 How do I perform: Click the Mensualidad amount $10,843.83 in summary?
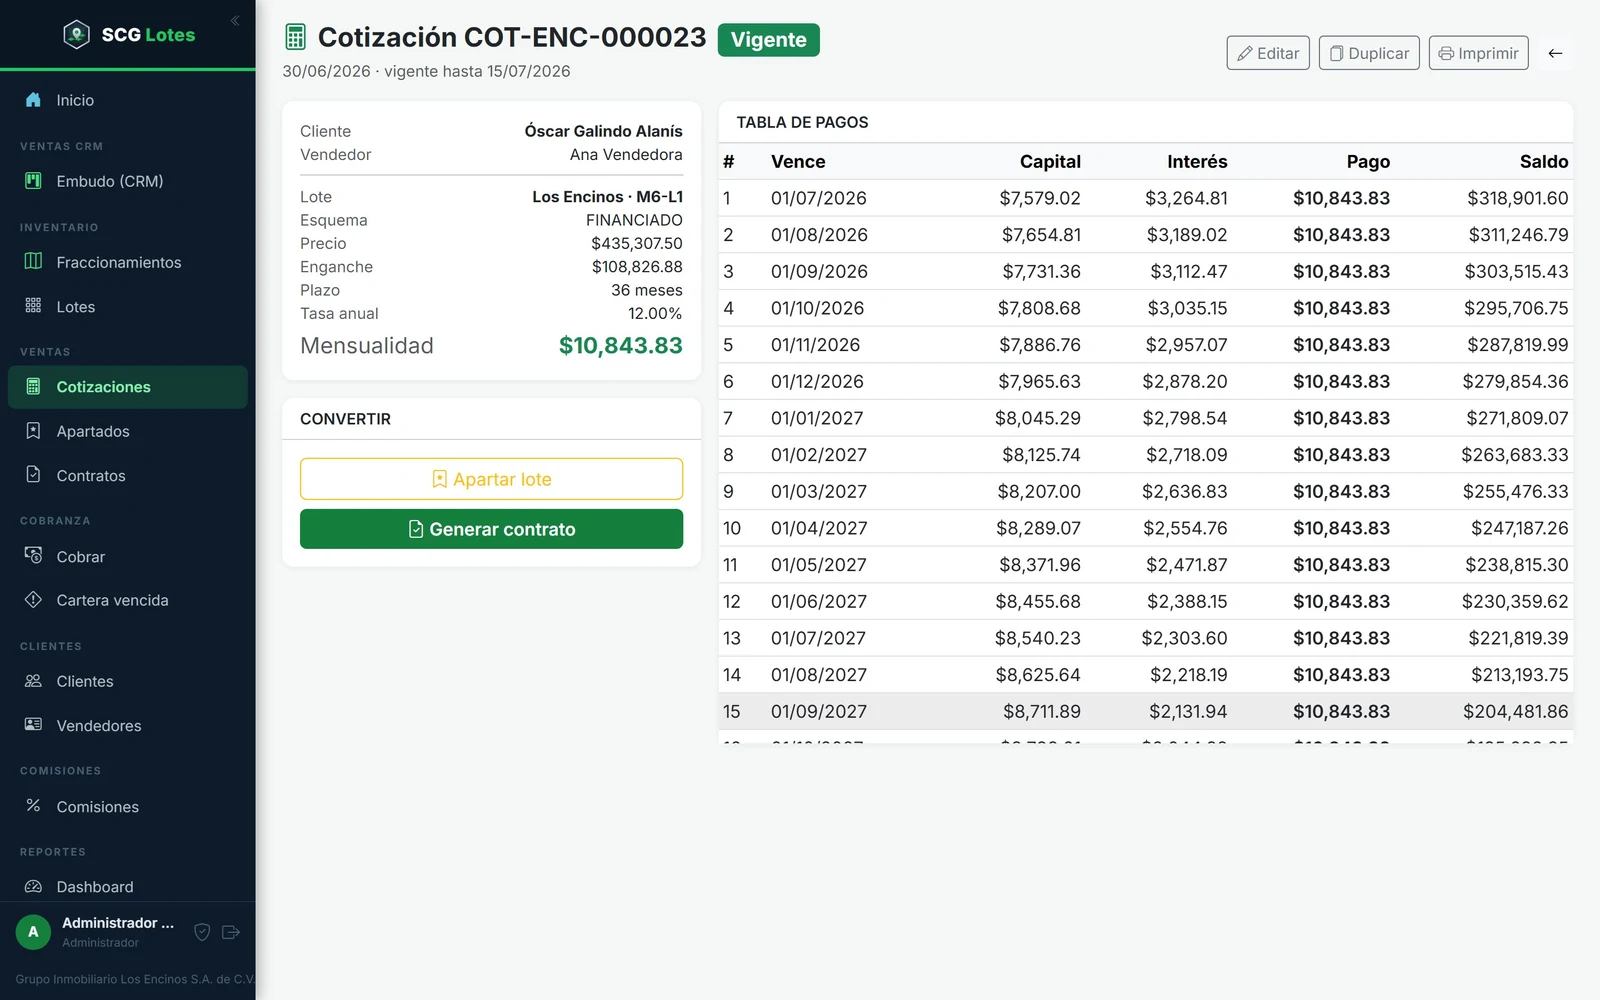click(x=621, y=346)
